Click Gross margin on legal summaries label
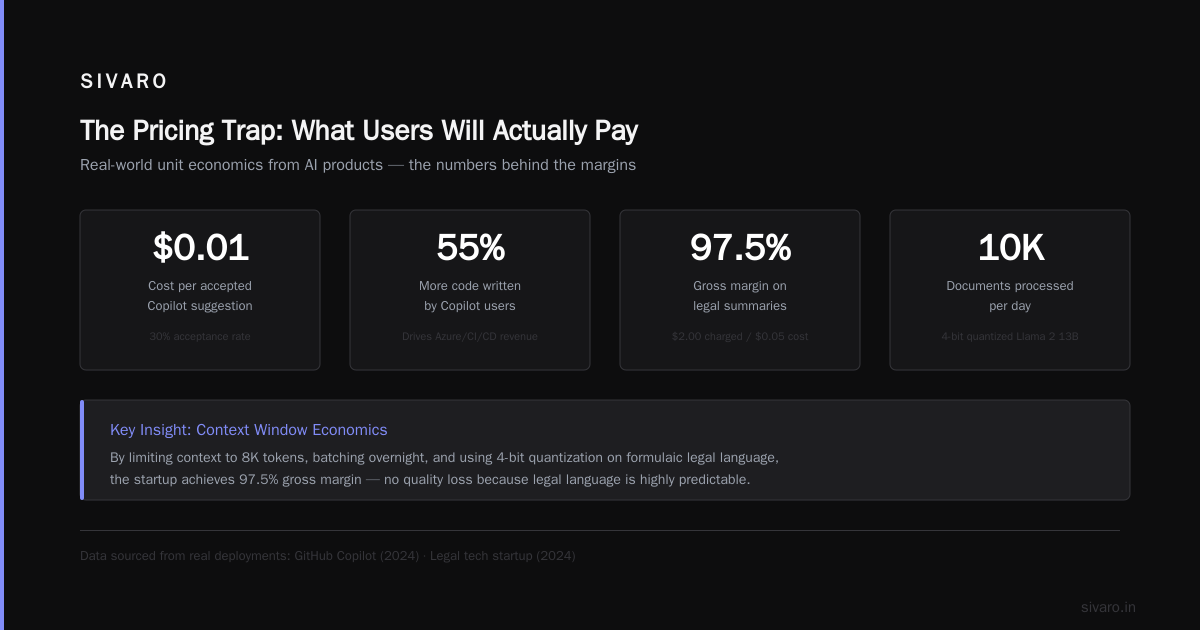Screen dimensions: 1200x630 (x=740, y=296)
